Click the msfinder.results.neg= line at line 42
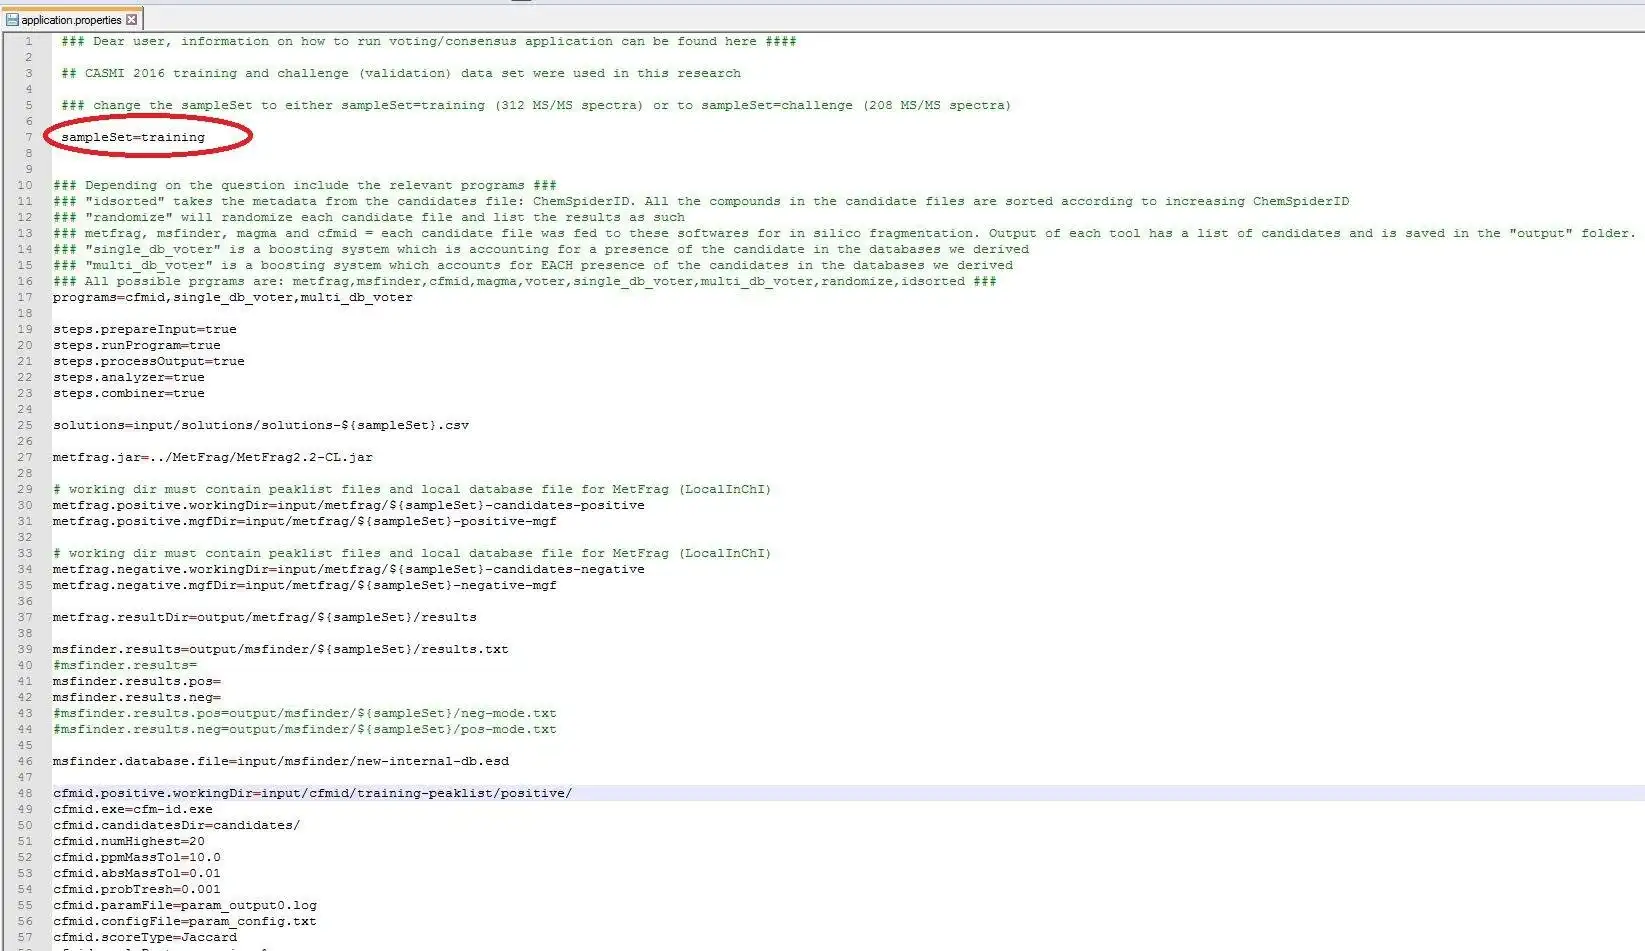This screenshot has height=951, width=1645. (137, 697)
